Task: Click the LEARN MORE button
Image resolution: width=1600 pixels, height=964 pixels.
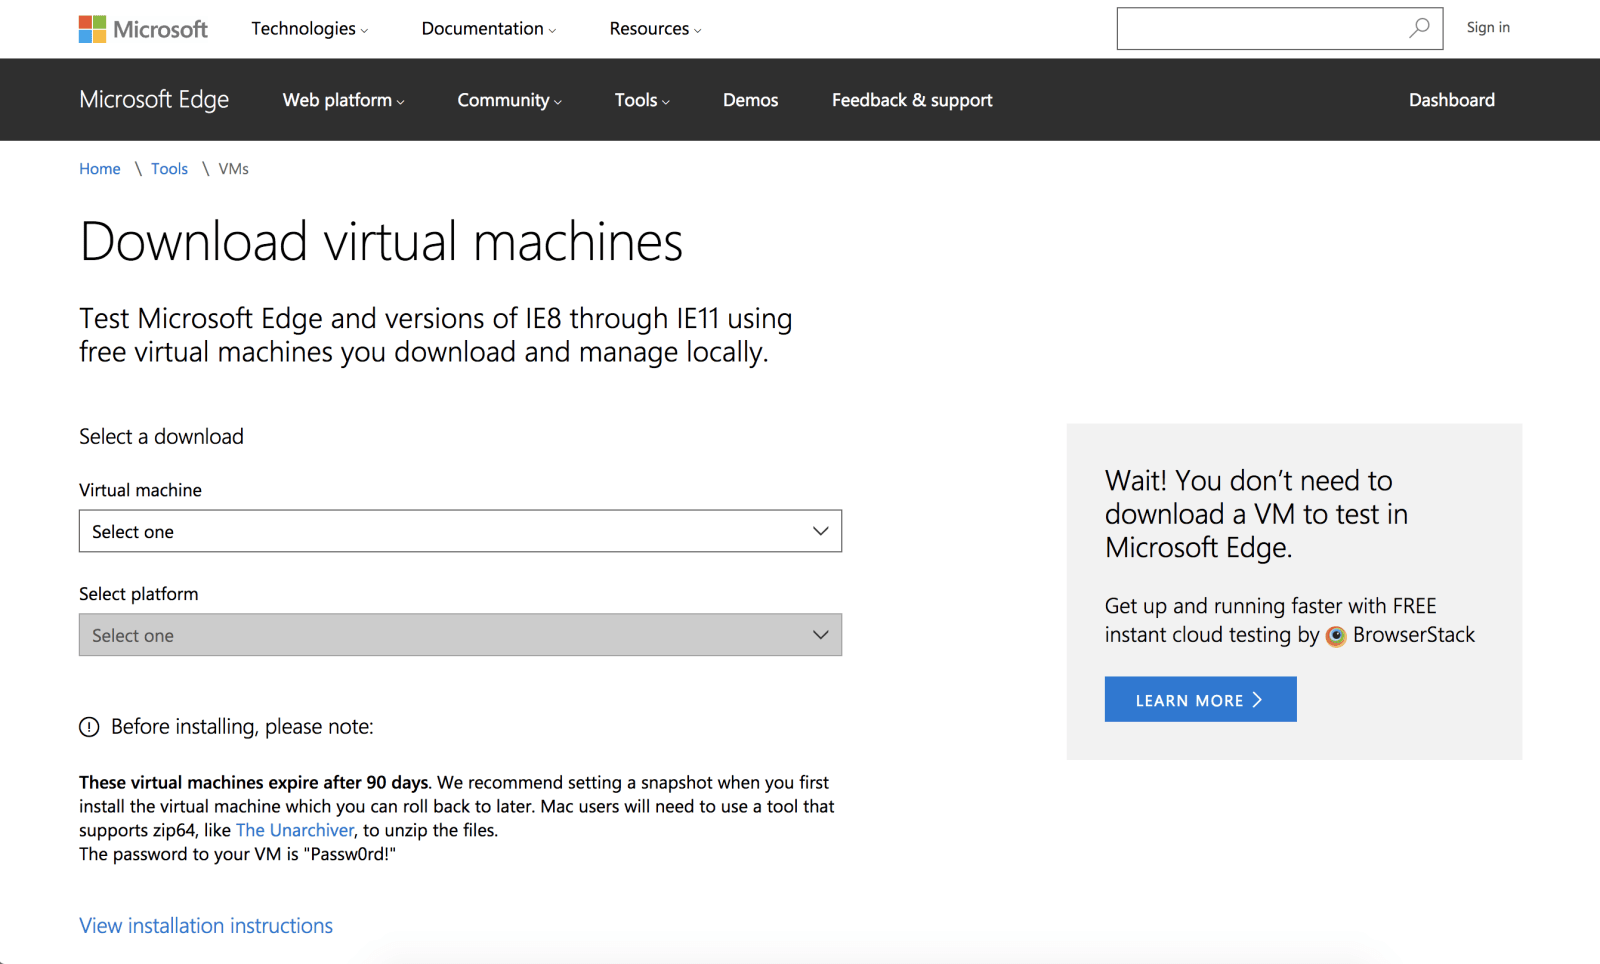Action: coord(1200,699)
